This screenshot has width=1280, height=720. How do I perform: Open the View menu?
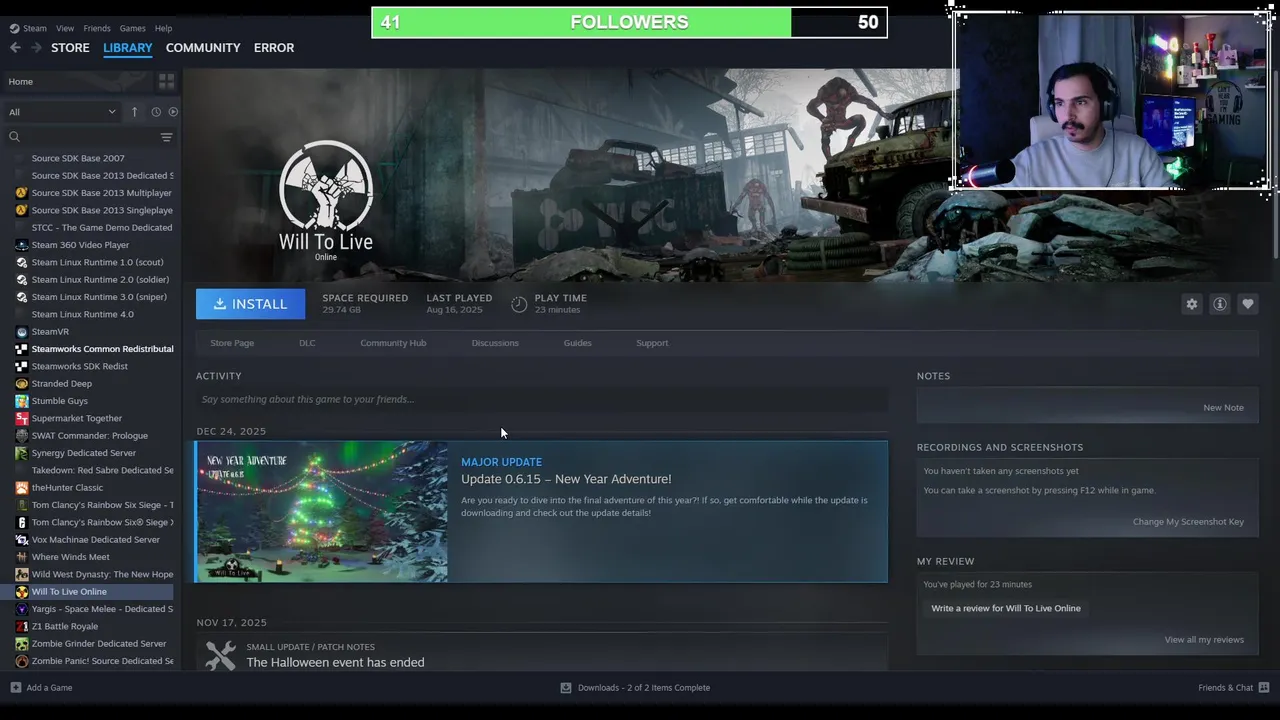point(65,28)
